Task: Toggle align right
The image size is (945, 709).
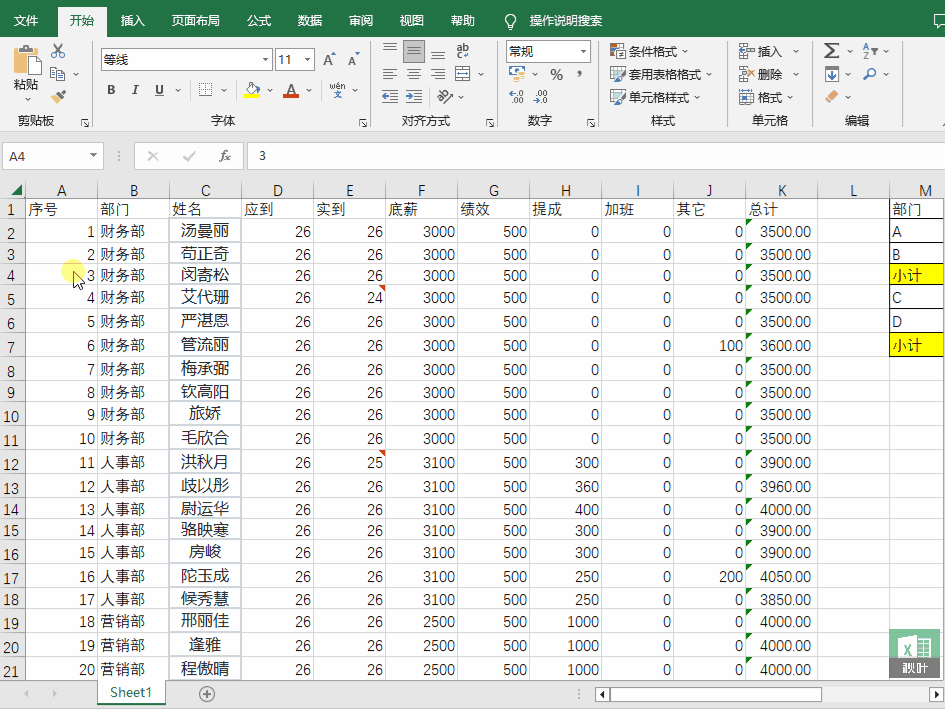Action: [x=438, y=74]
